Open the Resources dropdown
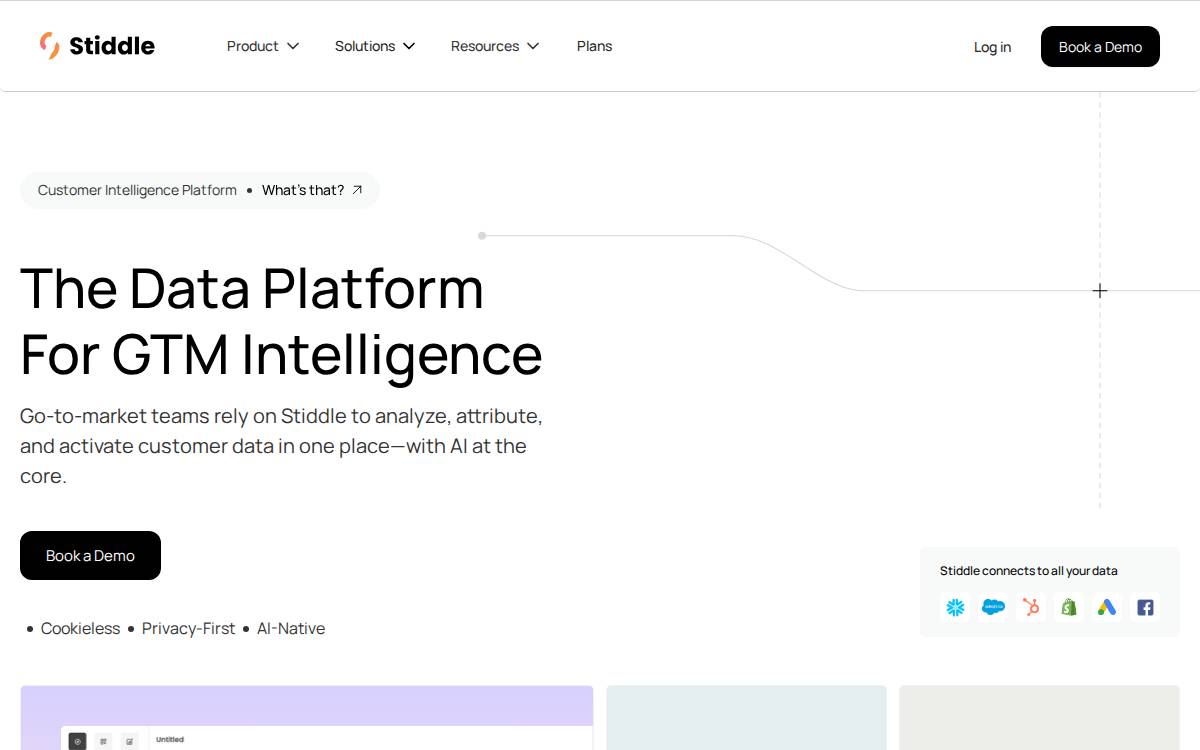The width and height of the screenshot is (1200, 750). point(495,46)
